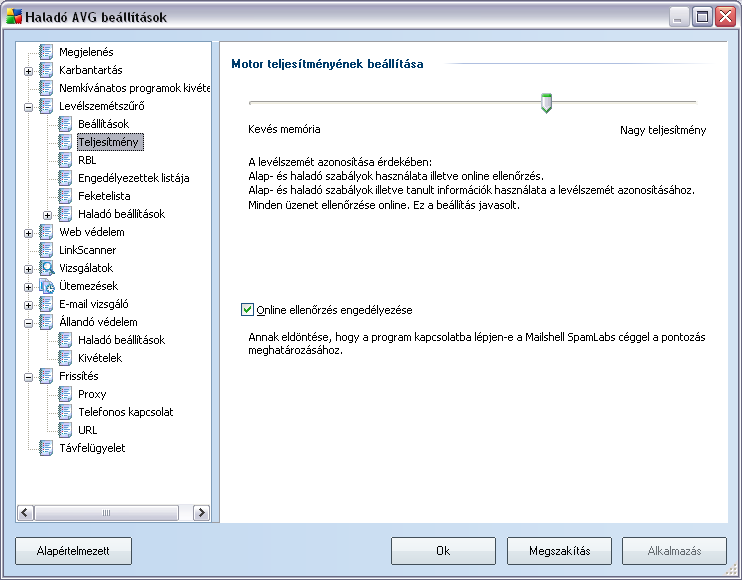The image size is (742, 580).
Task: Select the Proxy tree item
Action: point(92,394)
